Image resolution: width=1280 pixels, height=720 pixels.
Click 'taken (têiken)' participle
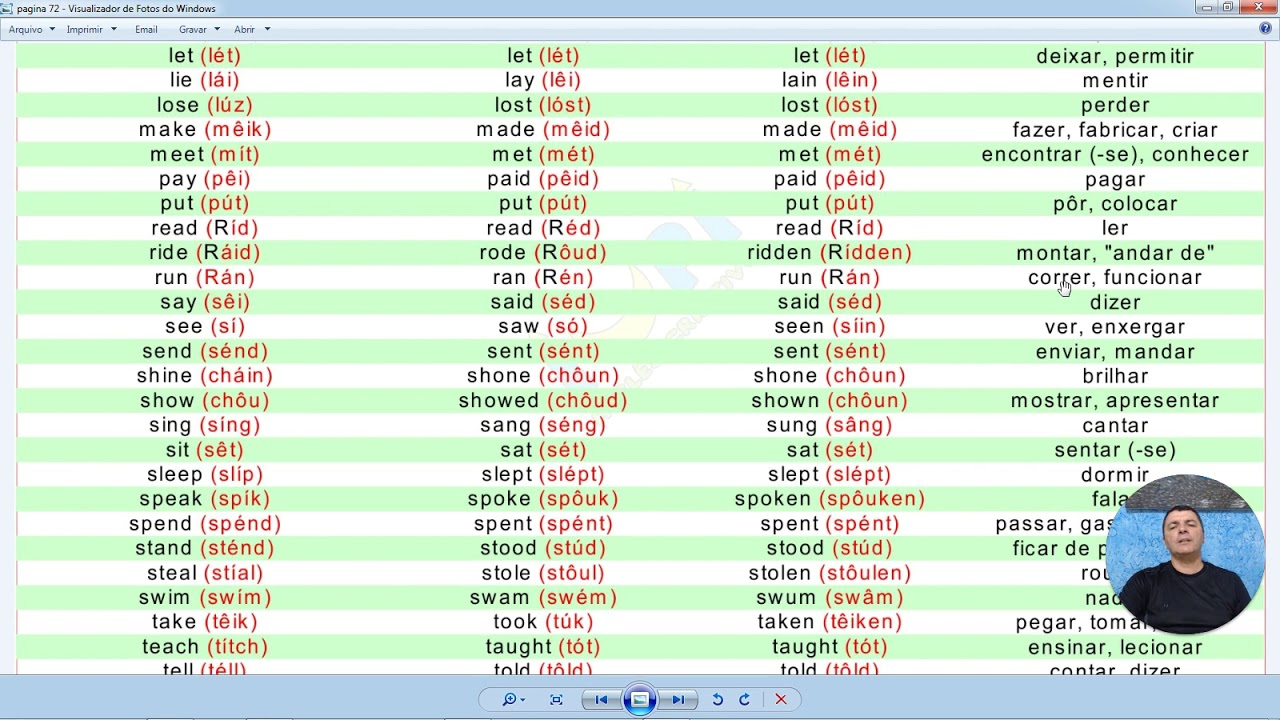(x=830, y=622)
